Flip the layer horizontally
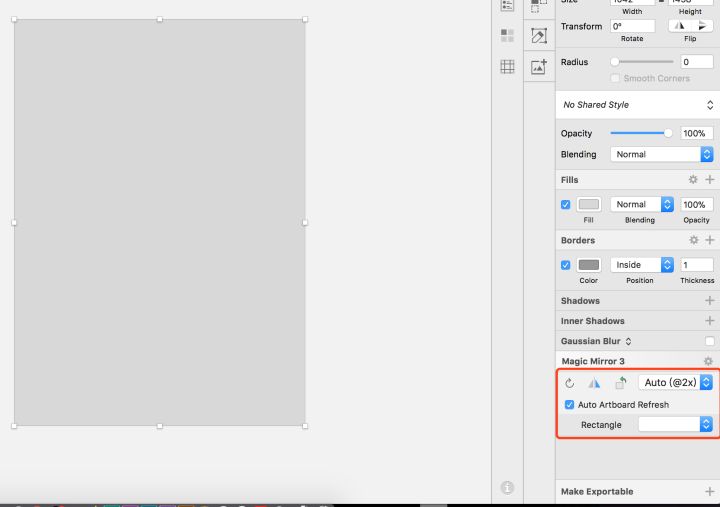This screenshot has height=507, width=720. click(679, 26)
